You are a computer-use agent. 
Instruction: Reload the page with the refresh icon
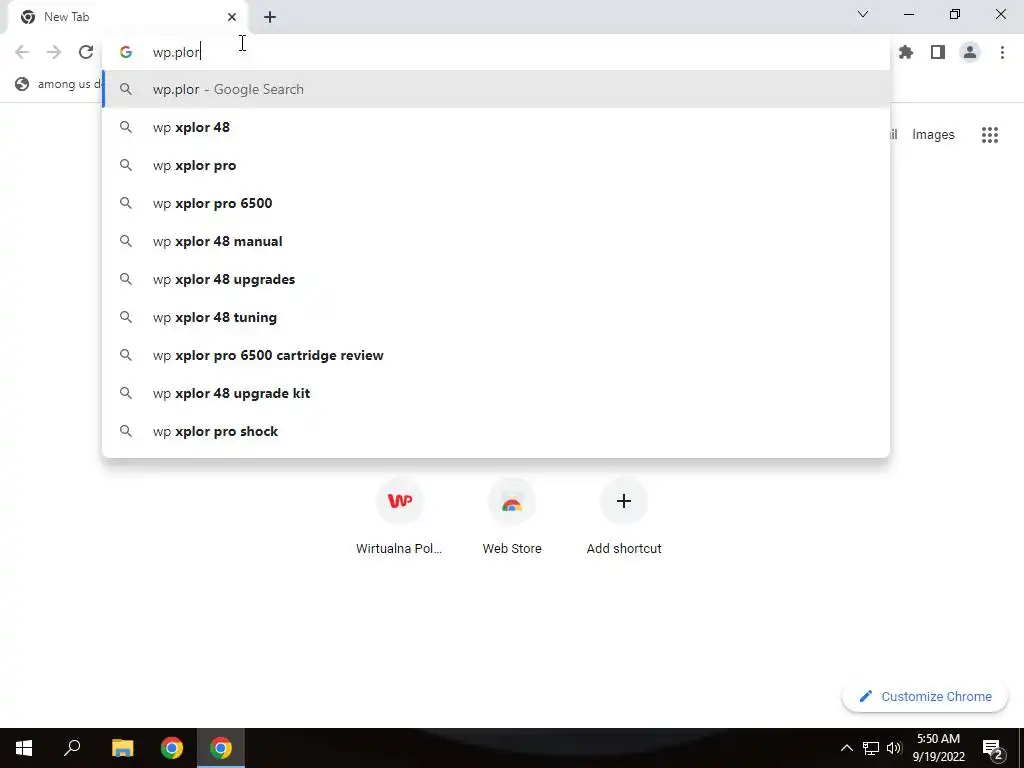(x=86, y=52)
